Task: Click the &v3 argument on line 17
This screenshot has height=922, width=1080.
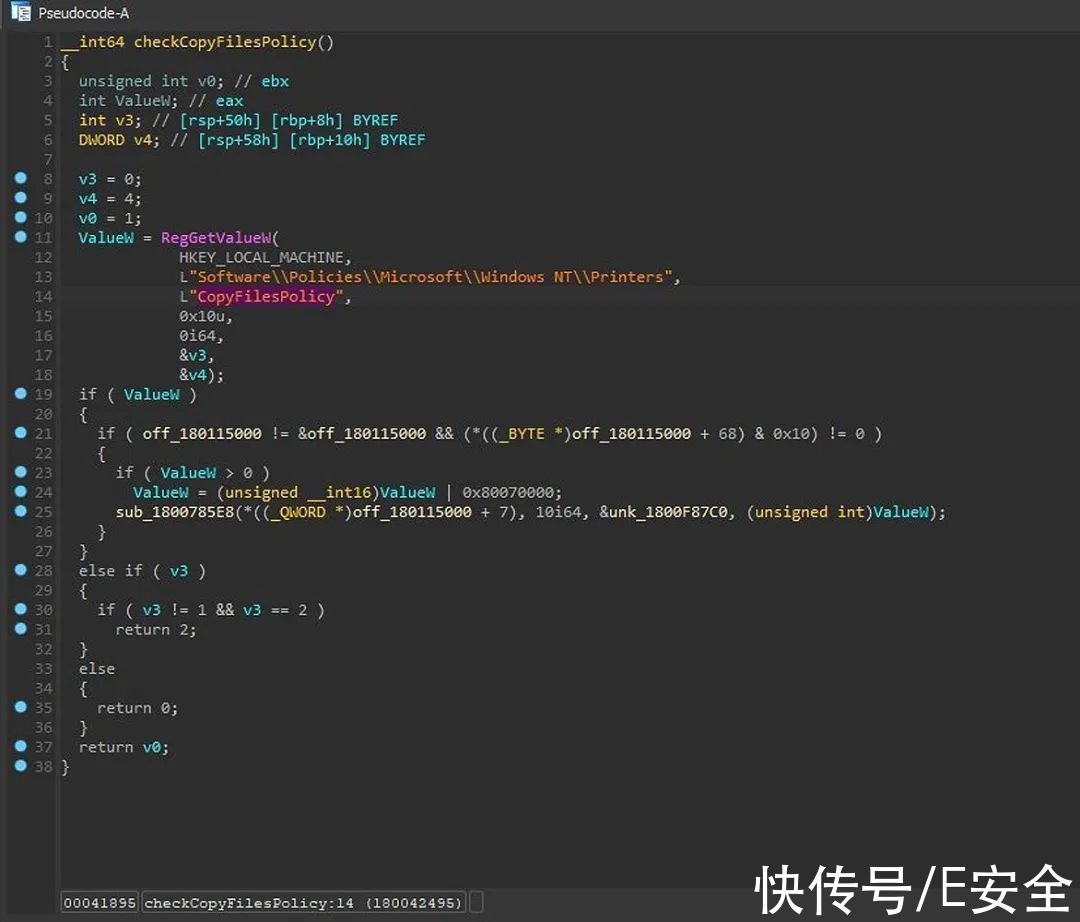Action: point(193,355)
